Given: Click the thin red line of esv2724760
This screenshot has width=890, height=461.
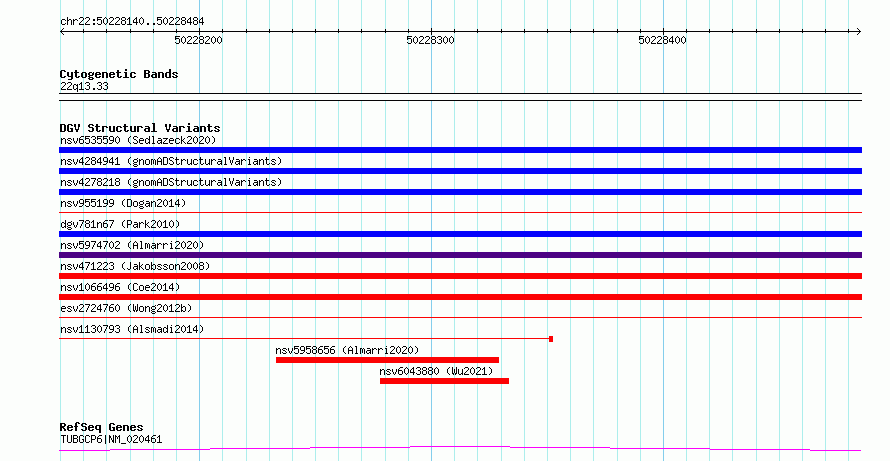Looking at the screenshot, I should pos(460,317).
